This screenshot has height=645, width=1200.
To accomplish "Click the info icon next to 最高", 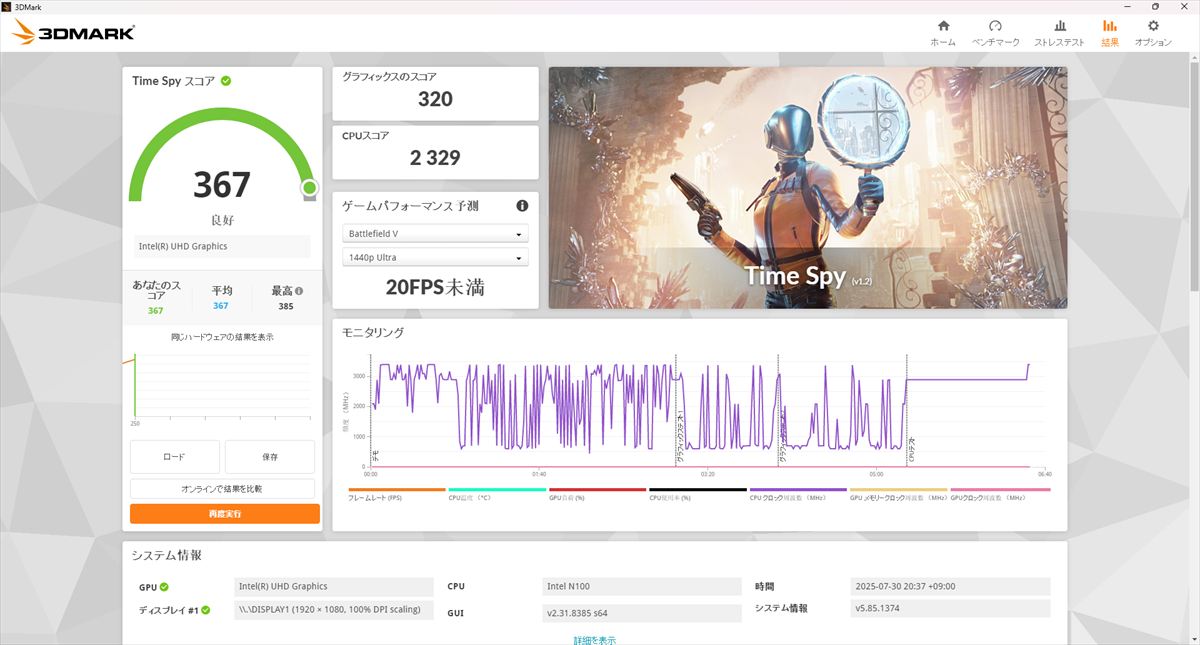I will coord(299,291).
